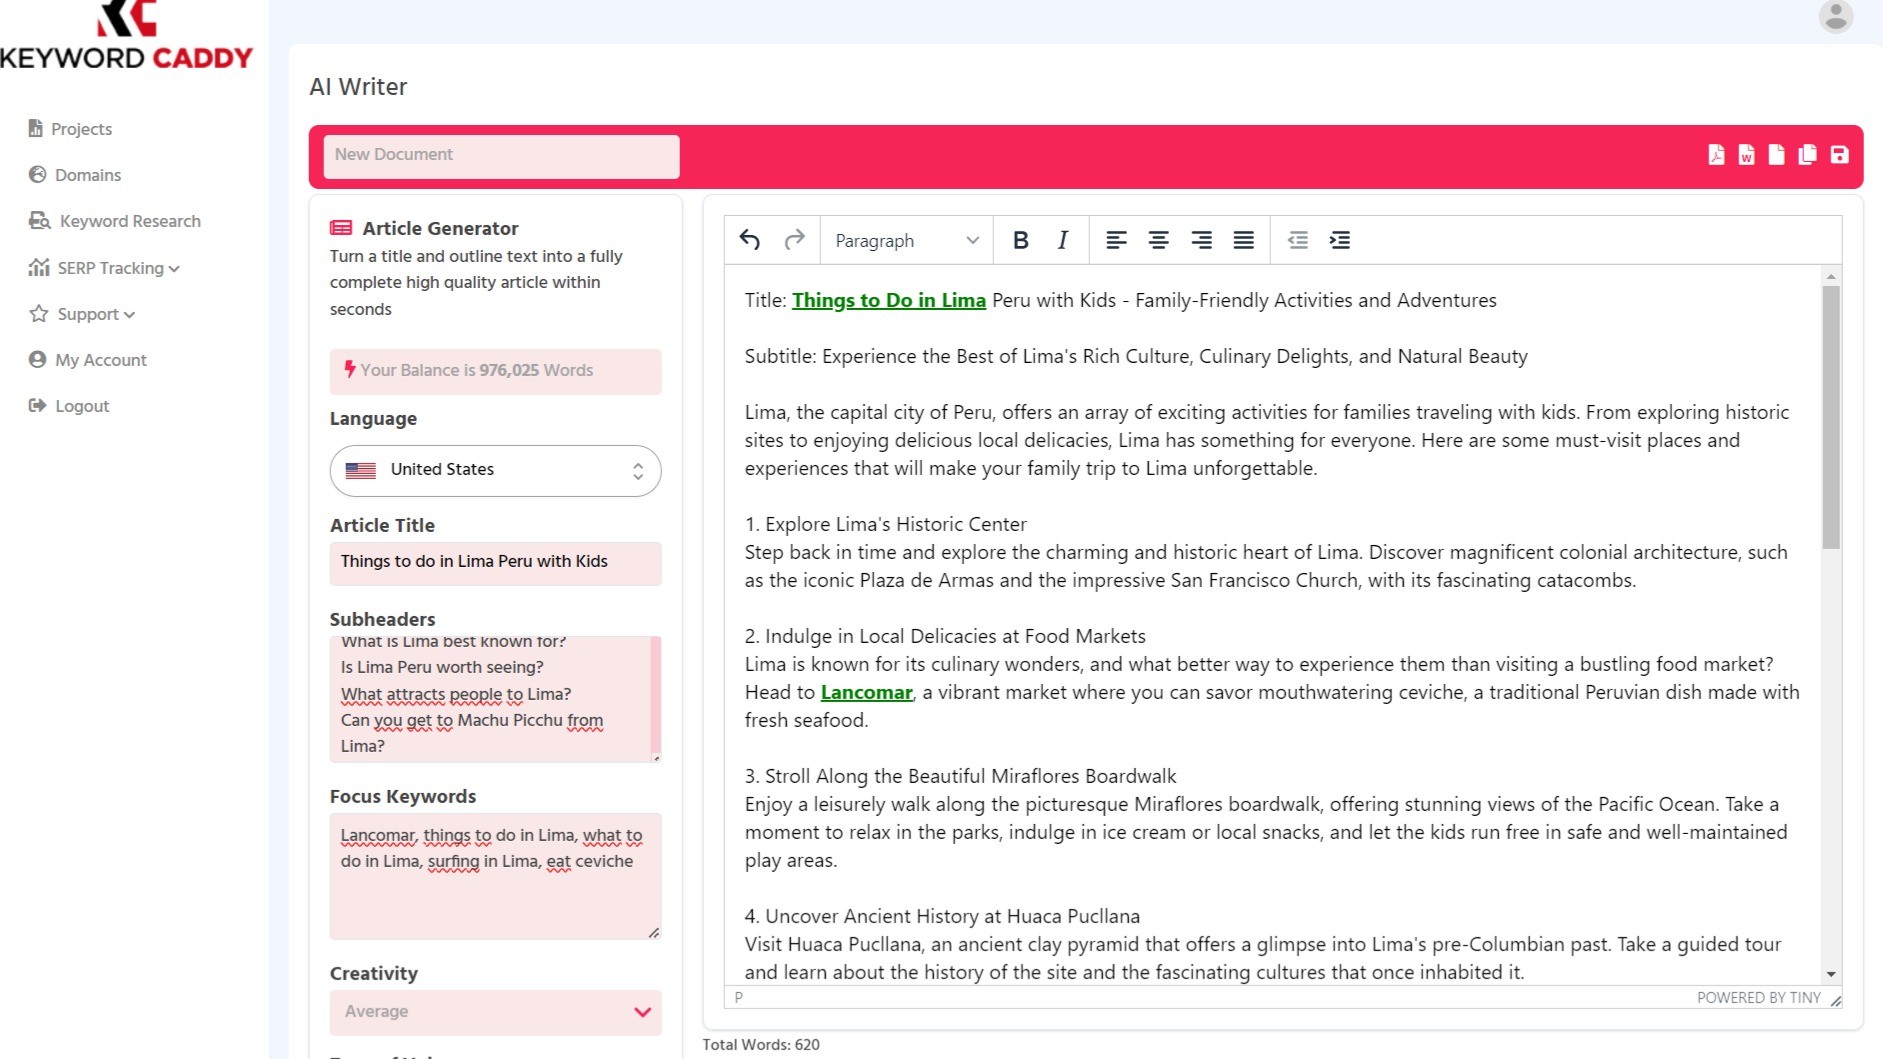This screenshot has height=1059, width=1883.
Task: Click Logout in the sidebar
Action: (x=69, y=406)
